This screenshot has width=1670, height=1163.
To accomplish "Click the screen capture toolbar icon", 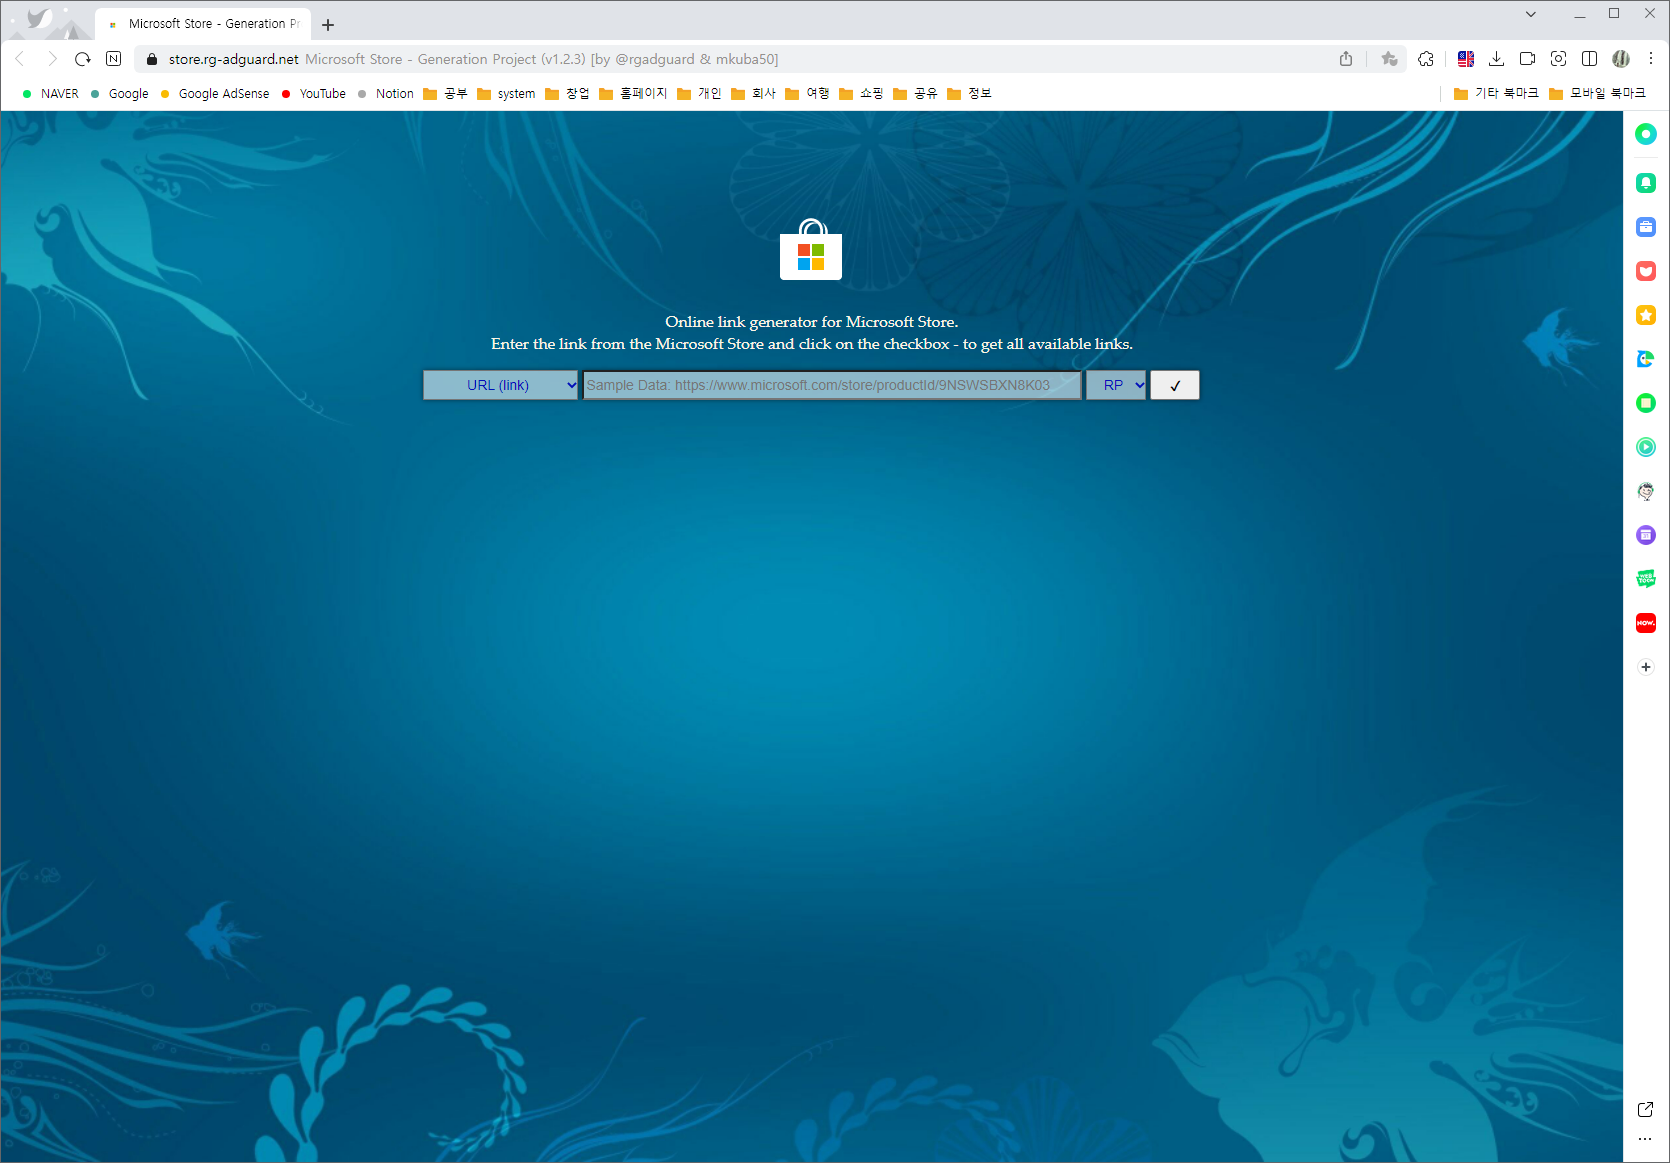I will pos(1558,59).
